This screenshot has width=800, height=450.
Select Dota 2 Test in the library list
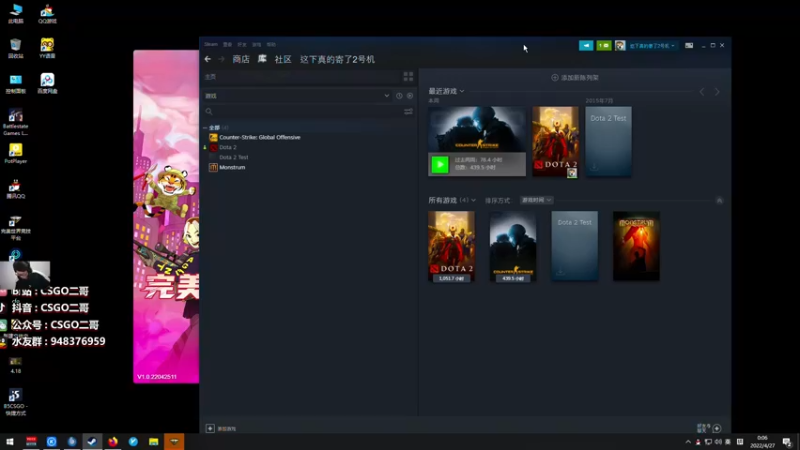234,157
